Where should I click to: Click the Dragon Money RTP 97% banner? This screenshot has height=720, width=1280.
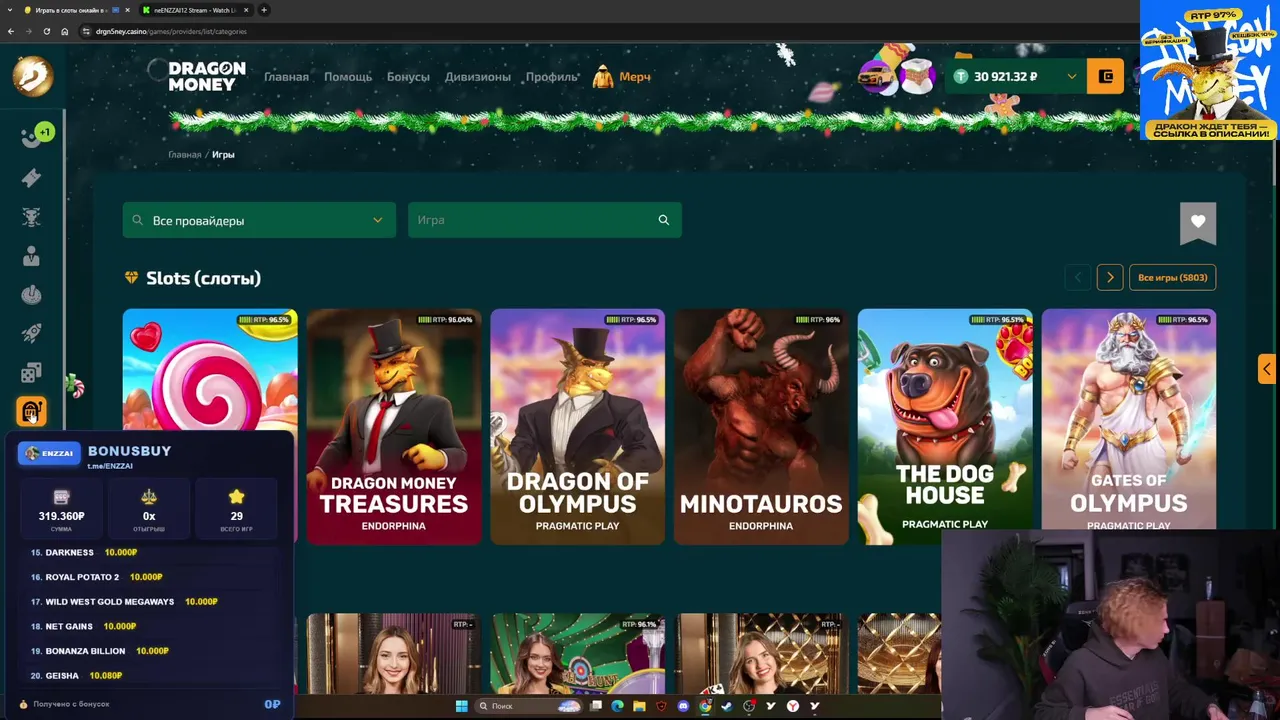(x=1209, y=70)
